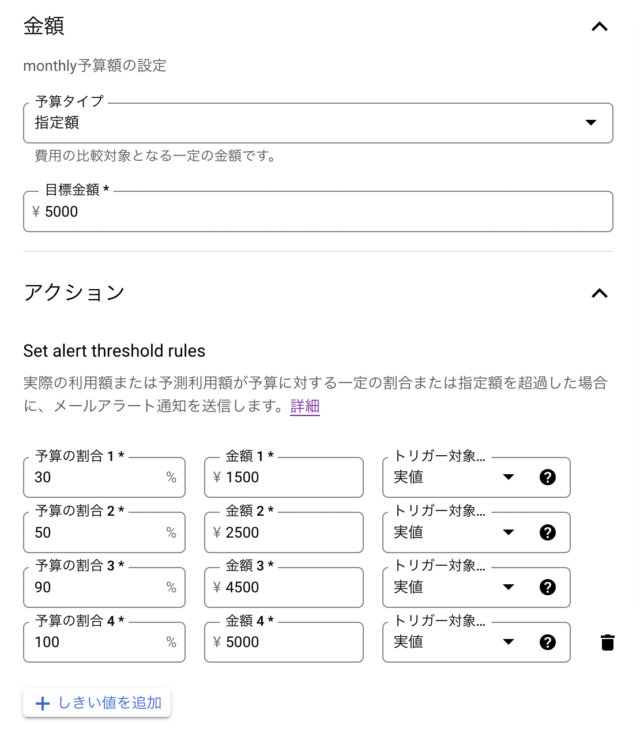The width and height of the screenshot is (640, 756).
Task: Click help icon for threshold 4 trigger
Action: pos(547,642)
